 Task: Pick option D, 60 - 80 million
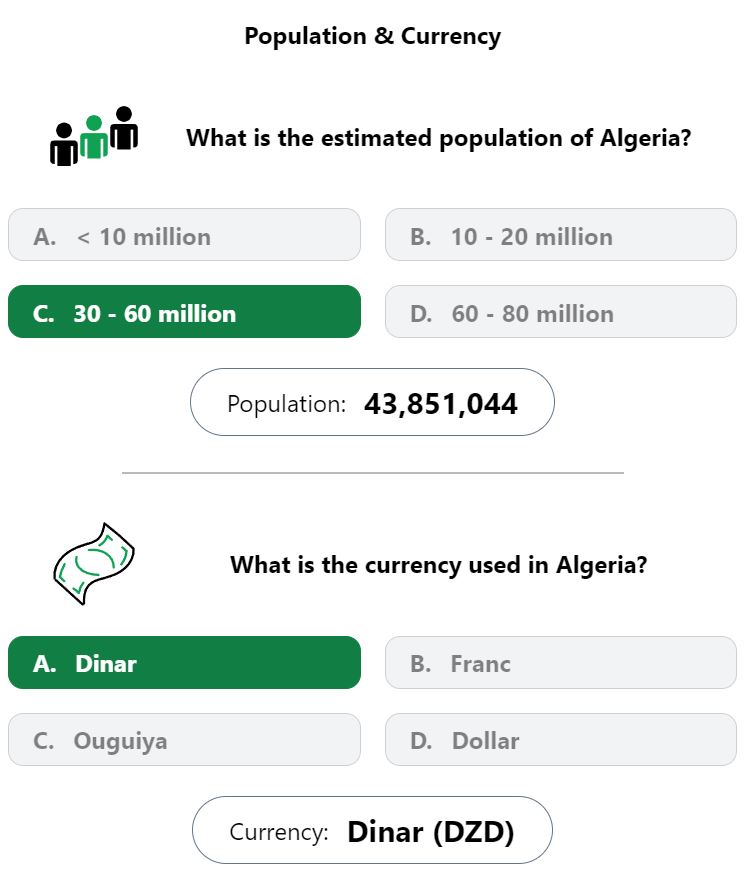tap(561, 311)
